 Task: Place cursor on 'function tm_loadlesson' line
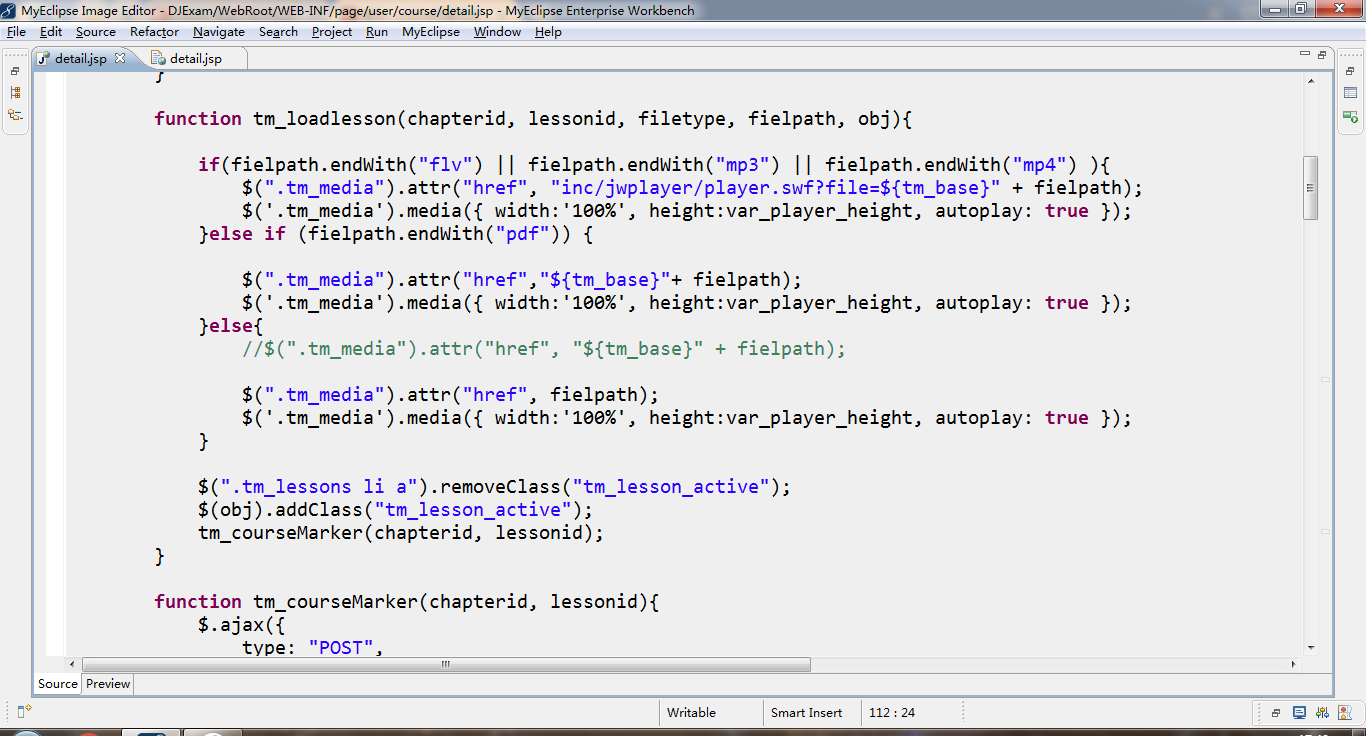pos(533,119)
